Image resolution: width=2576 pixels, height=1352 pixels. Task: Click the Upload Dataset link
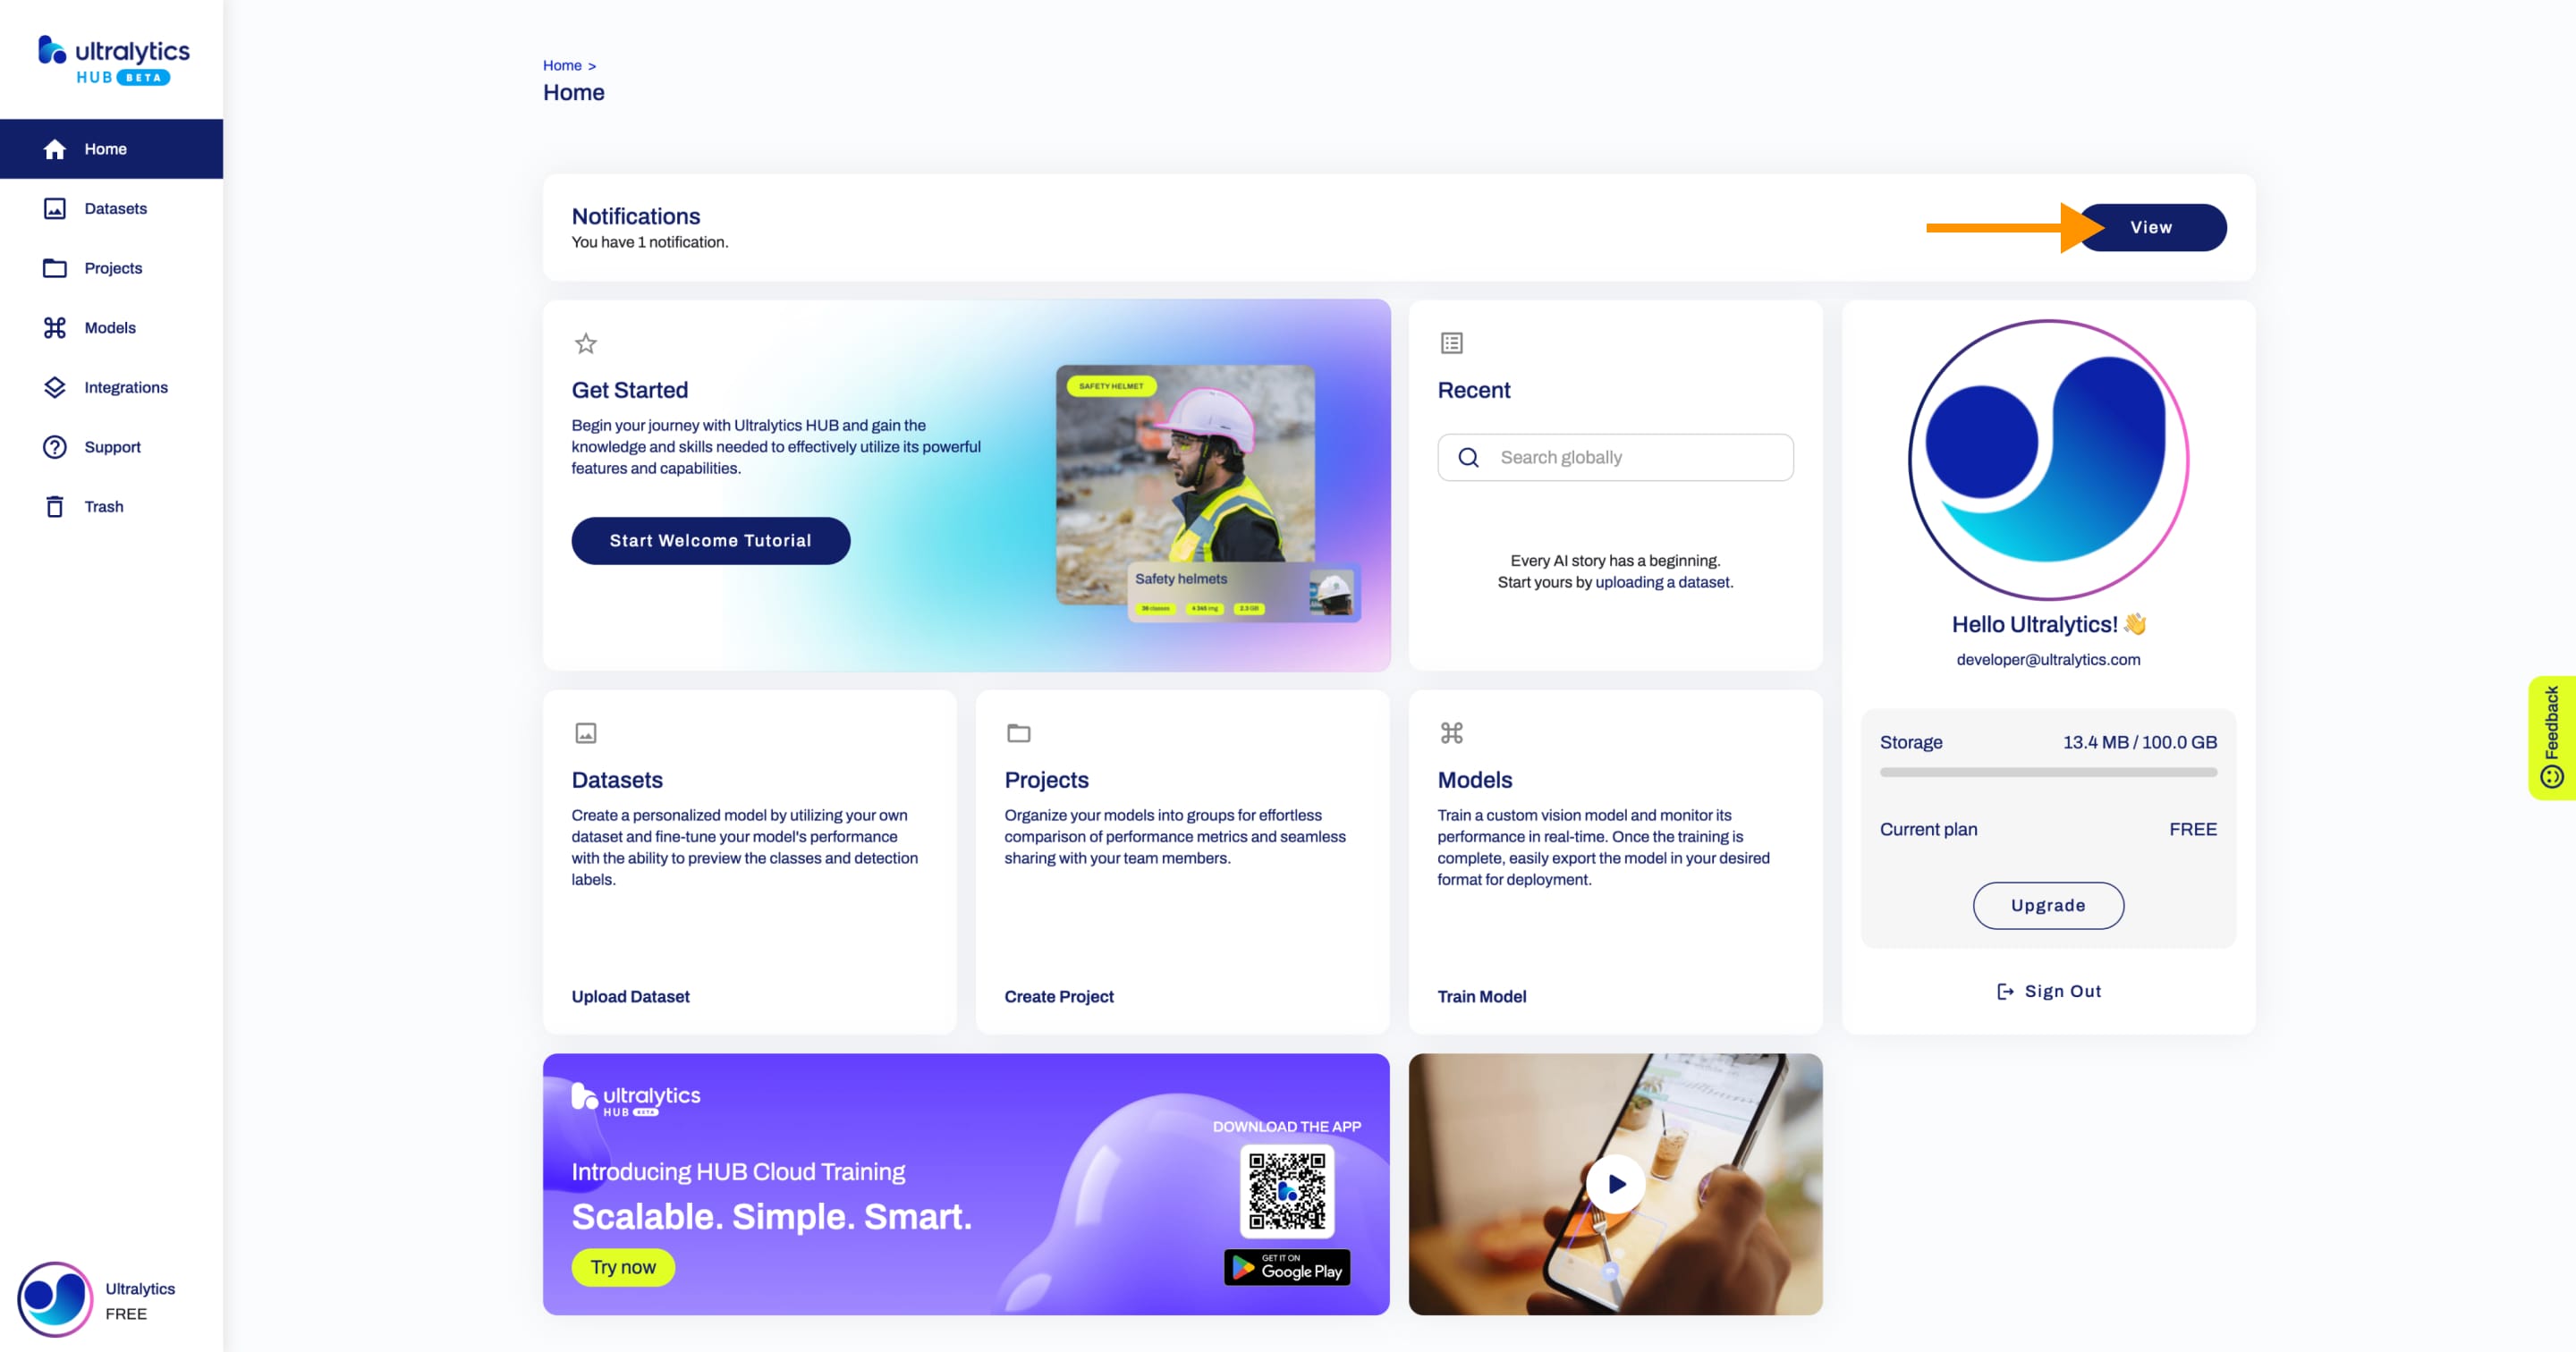tap(631, 996)
